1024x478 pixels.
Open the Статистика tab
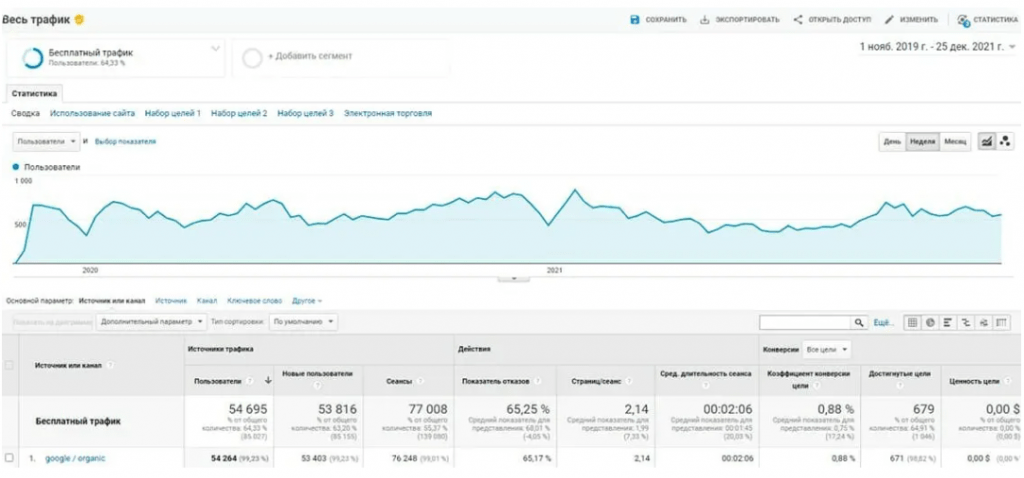pos(34,94)
